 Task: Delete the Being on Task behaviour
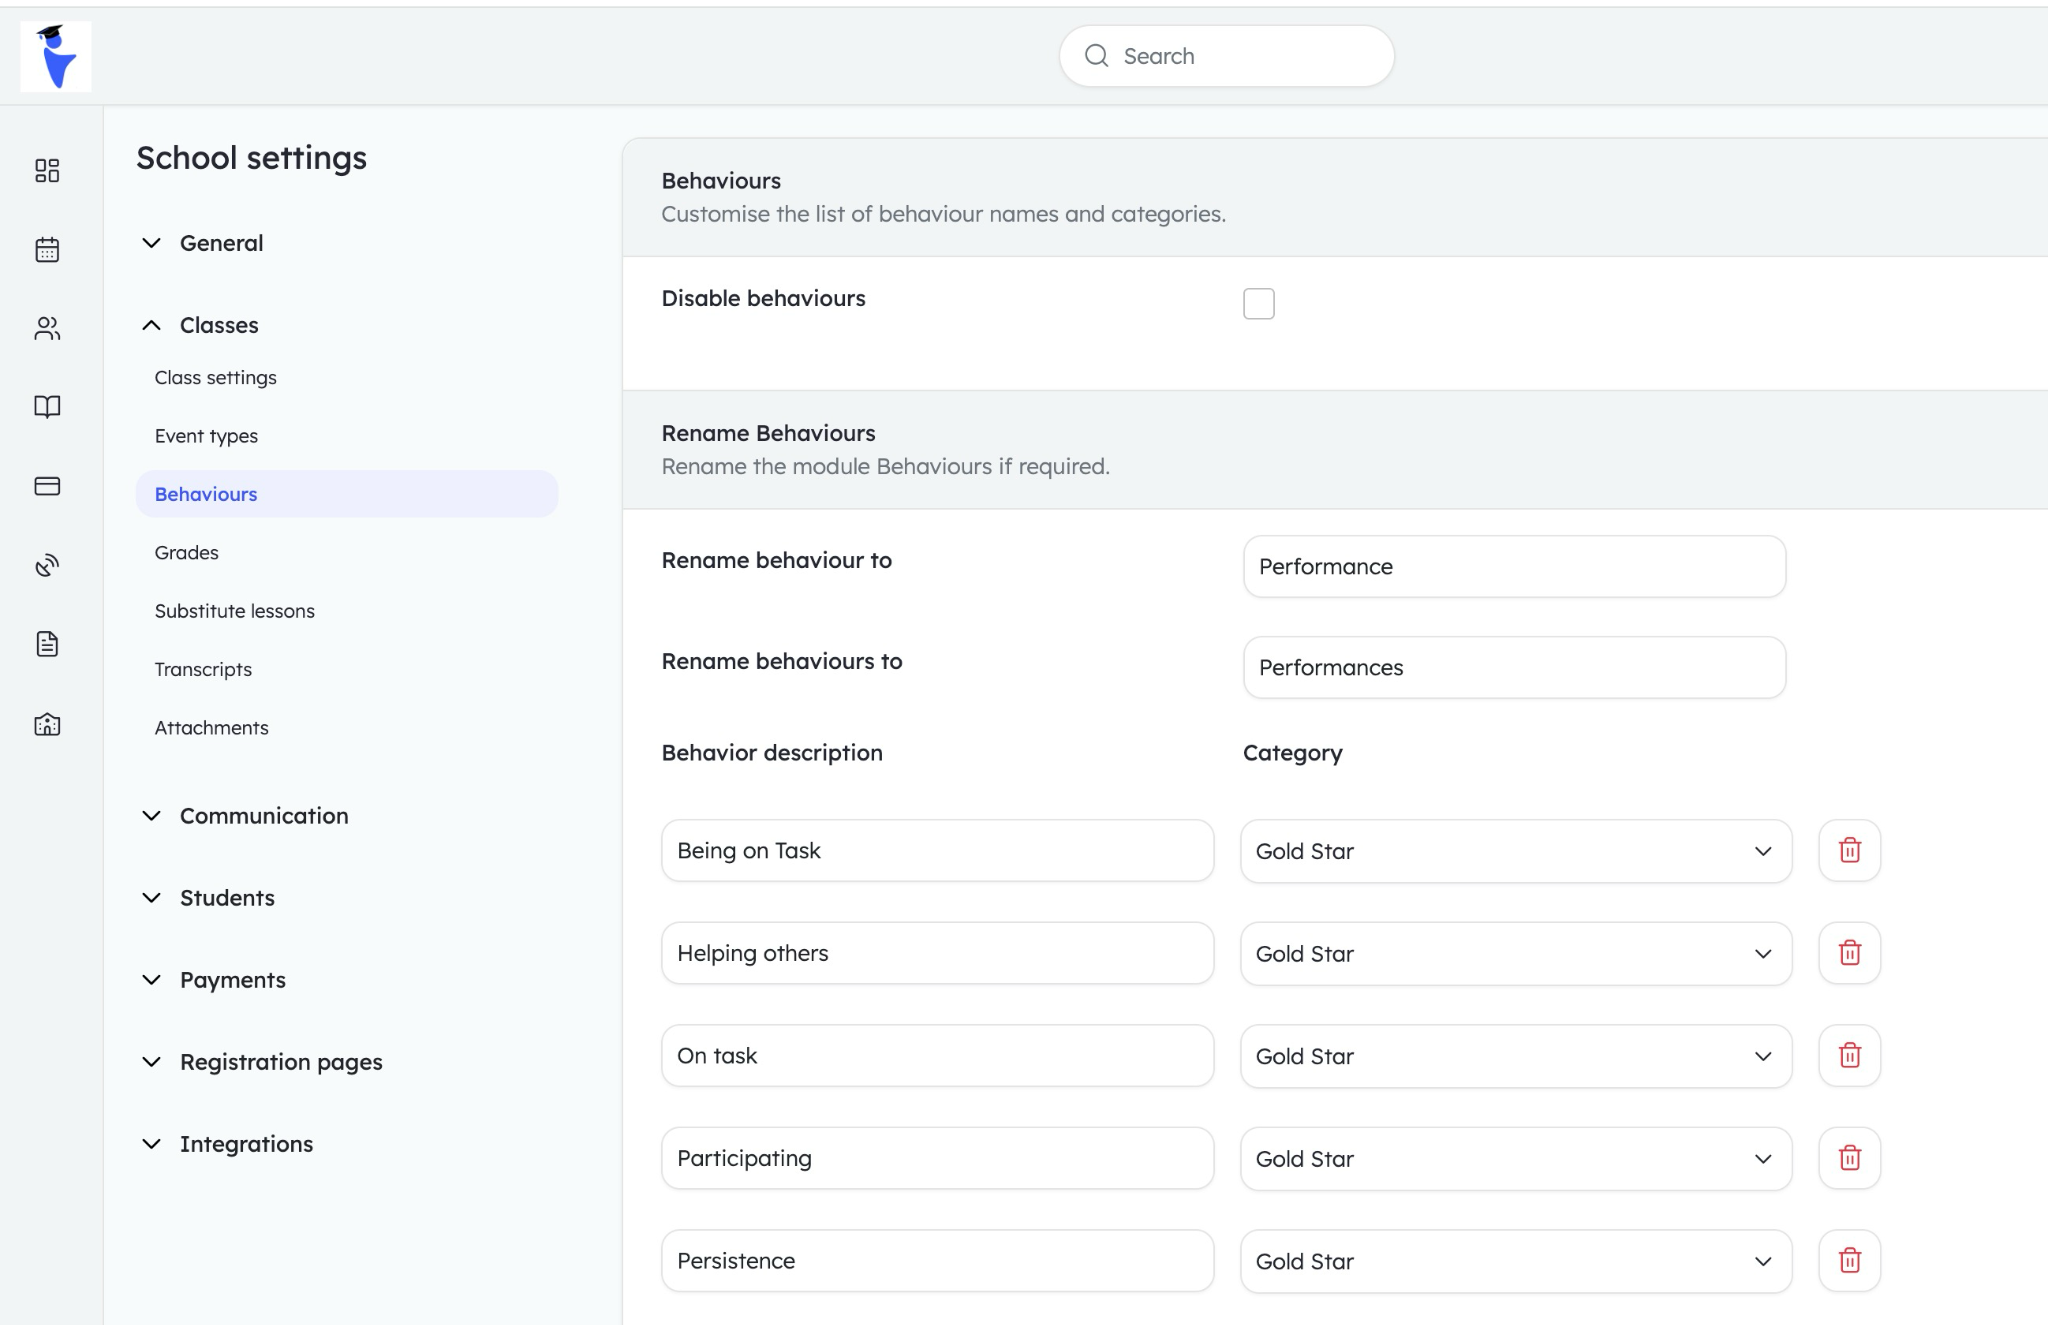point(1849,851)
